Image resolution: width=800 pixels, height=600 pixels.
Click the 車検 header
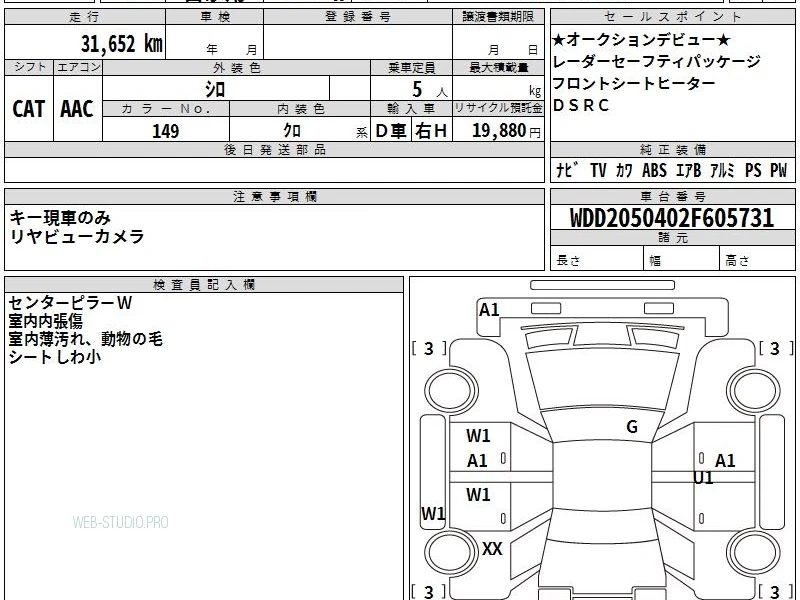(x=214, y=17)
